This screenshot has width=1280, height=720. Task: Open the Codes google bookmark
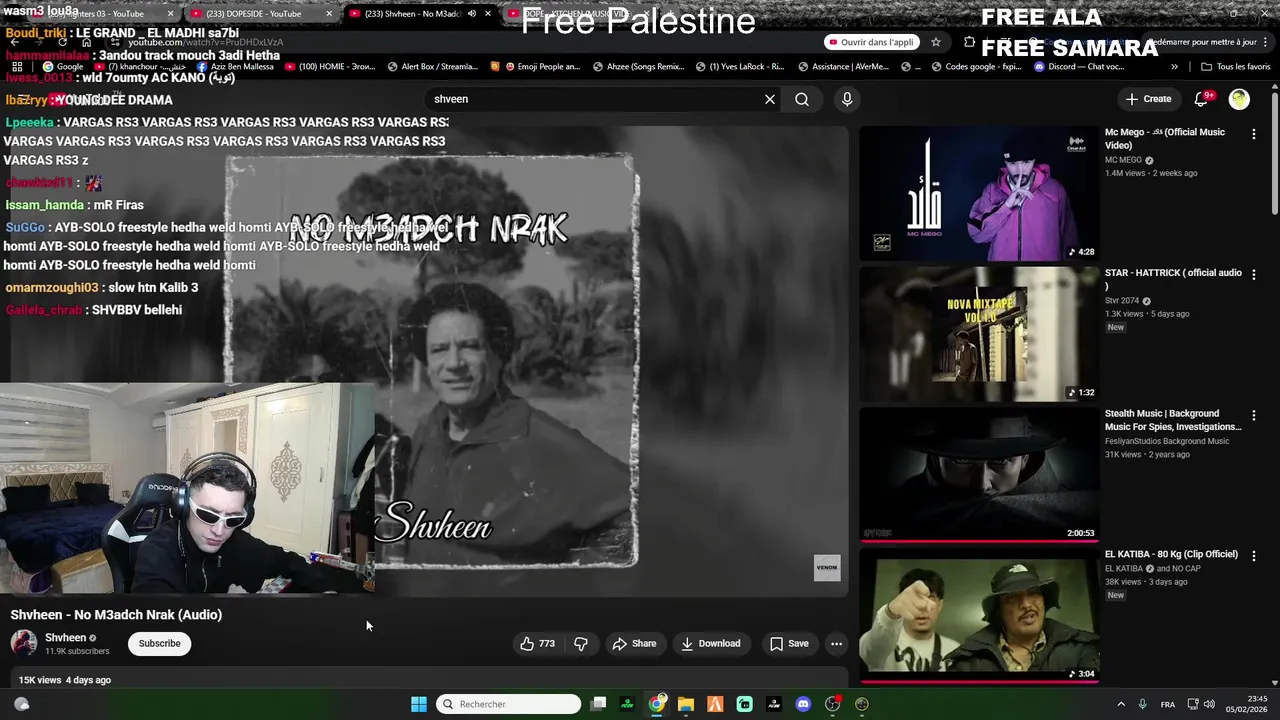click(975, 67)
